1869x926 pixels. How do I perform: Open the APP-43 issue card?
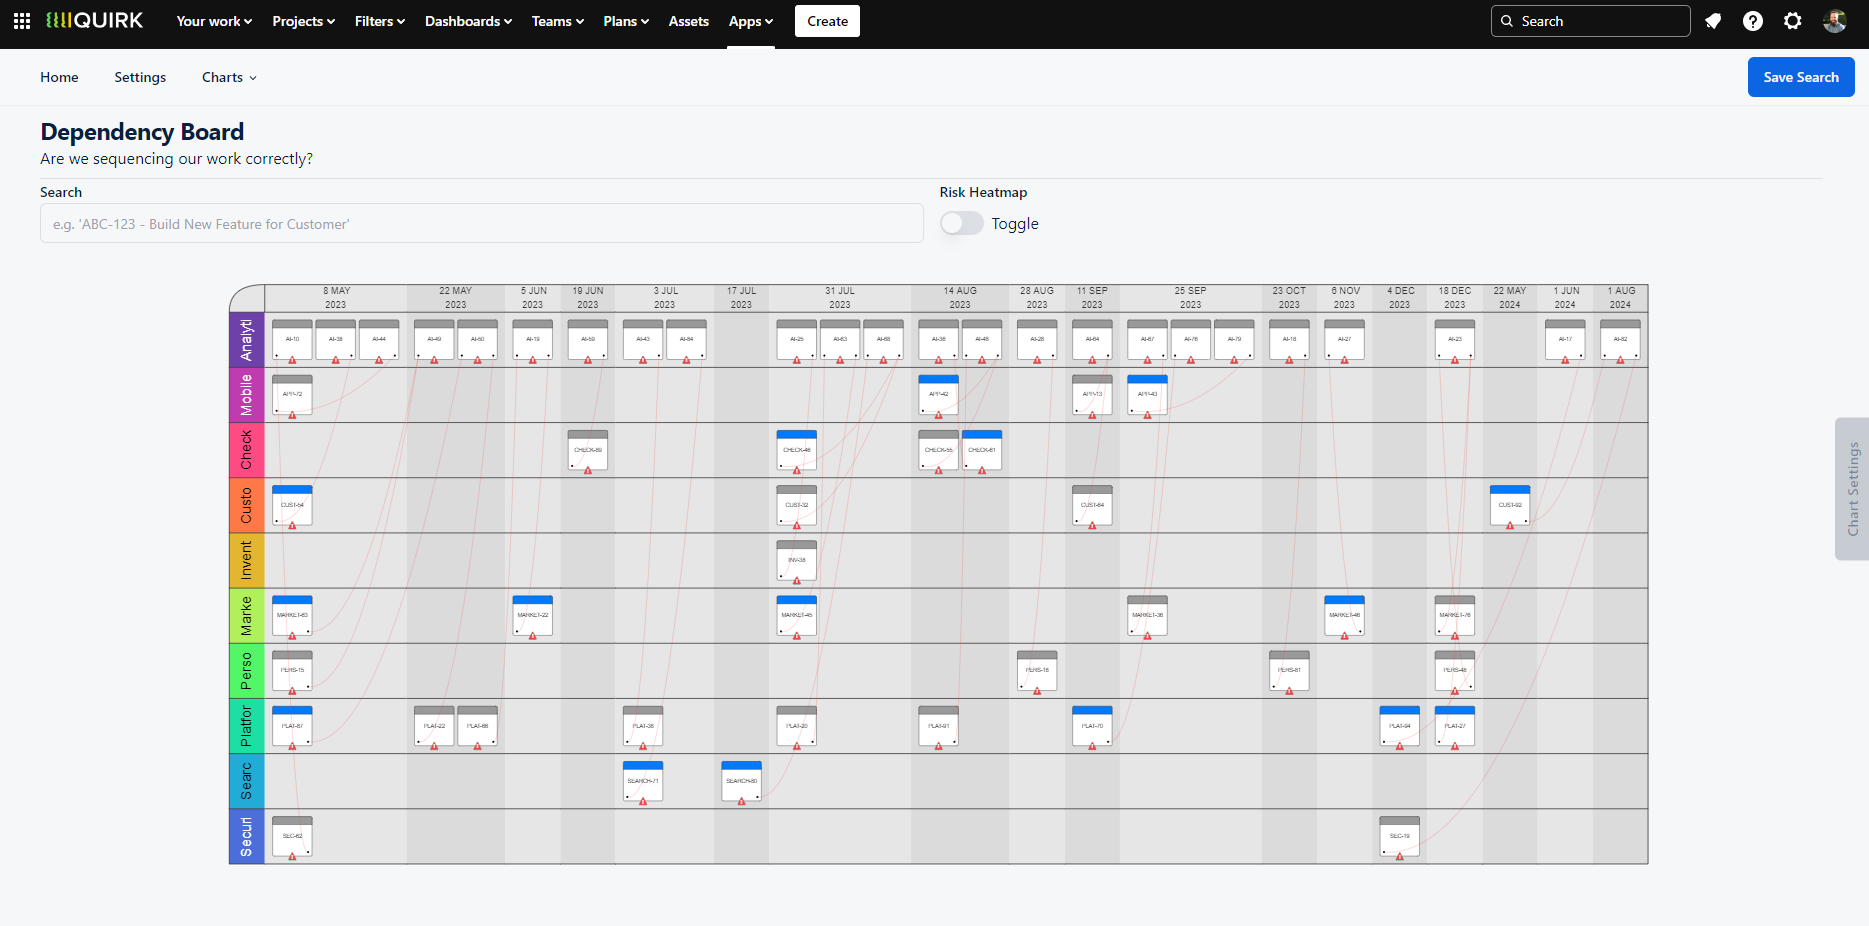coord(1147,395)
